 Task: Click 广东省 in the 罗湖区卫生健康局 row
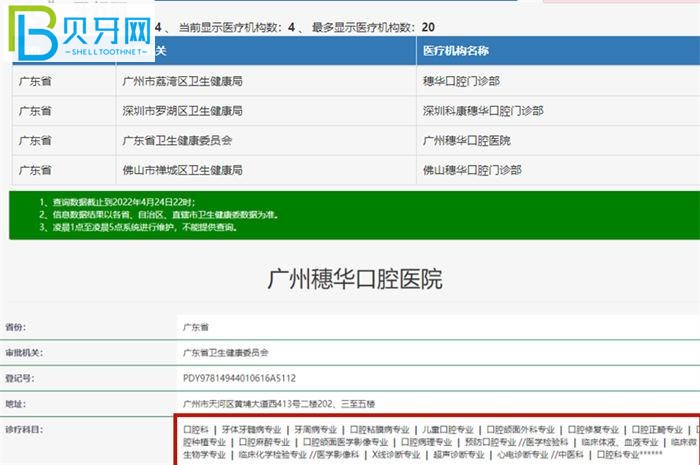point(35,111)
